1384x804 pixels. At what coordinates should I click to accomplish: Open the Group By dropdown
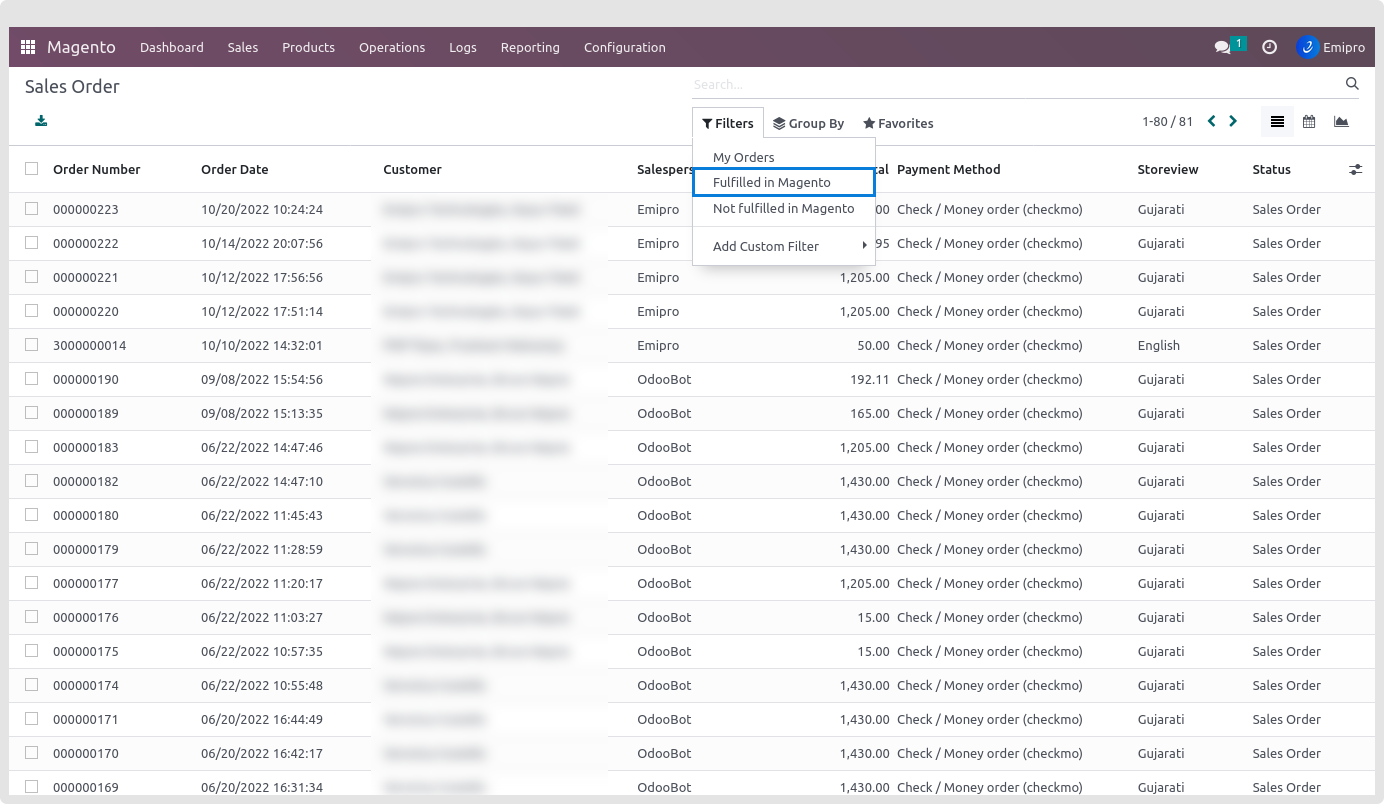[x=809, y=123]
